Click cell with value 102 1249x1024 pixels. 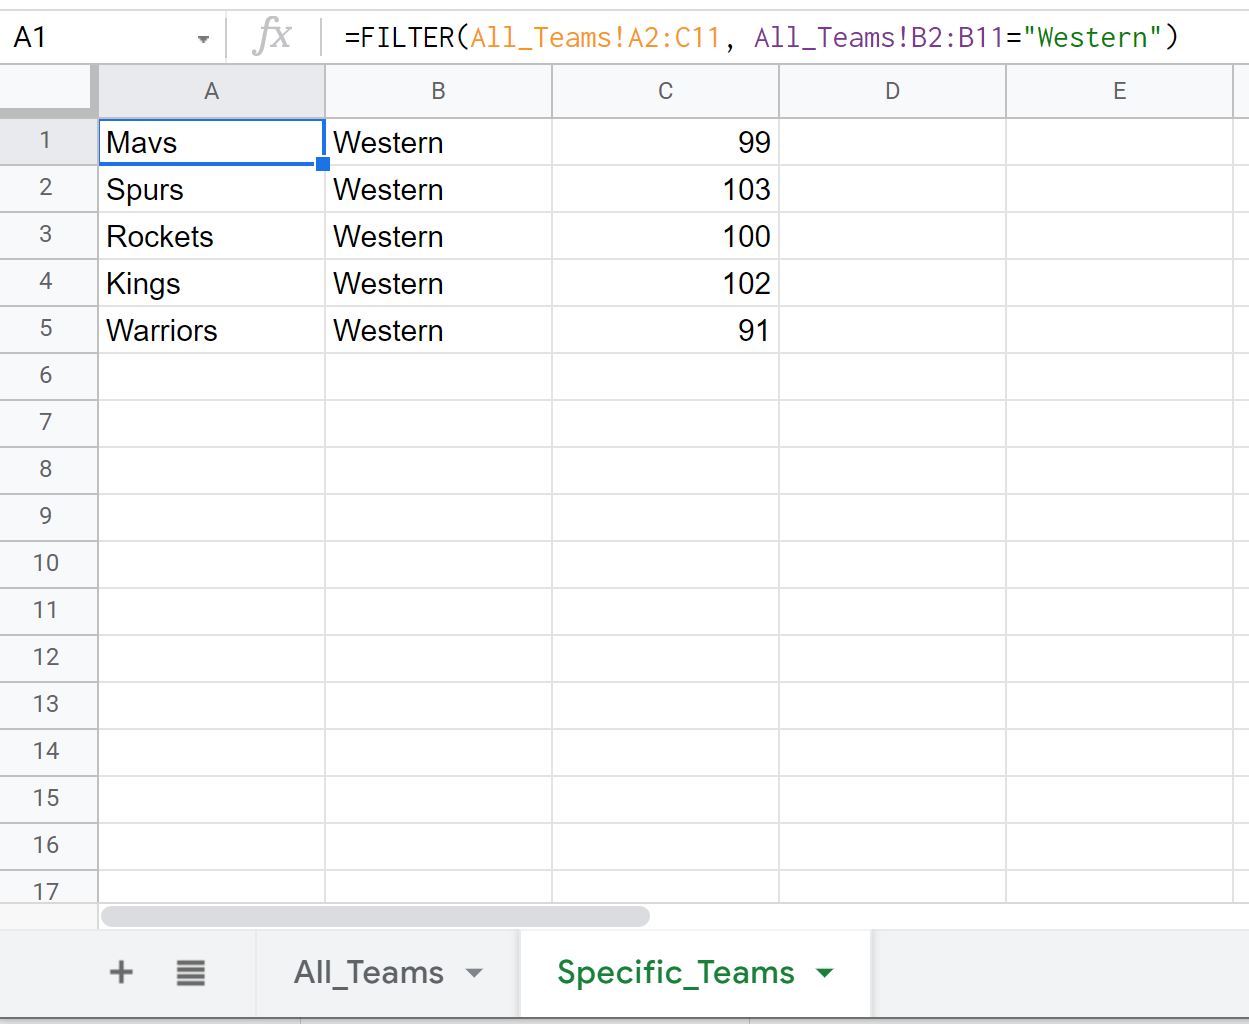[x=665, y=283]
